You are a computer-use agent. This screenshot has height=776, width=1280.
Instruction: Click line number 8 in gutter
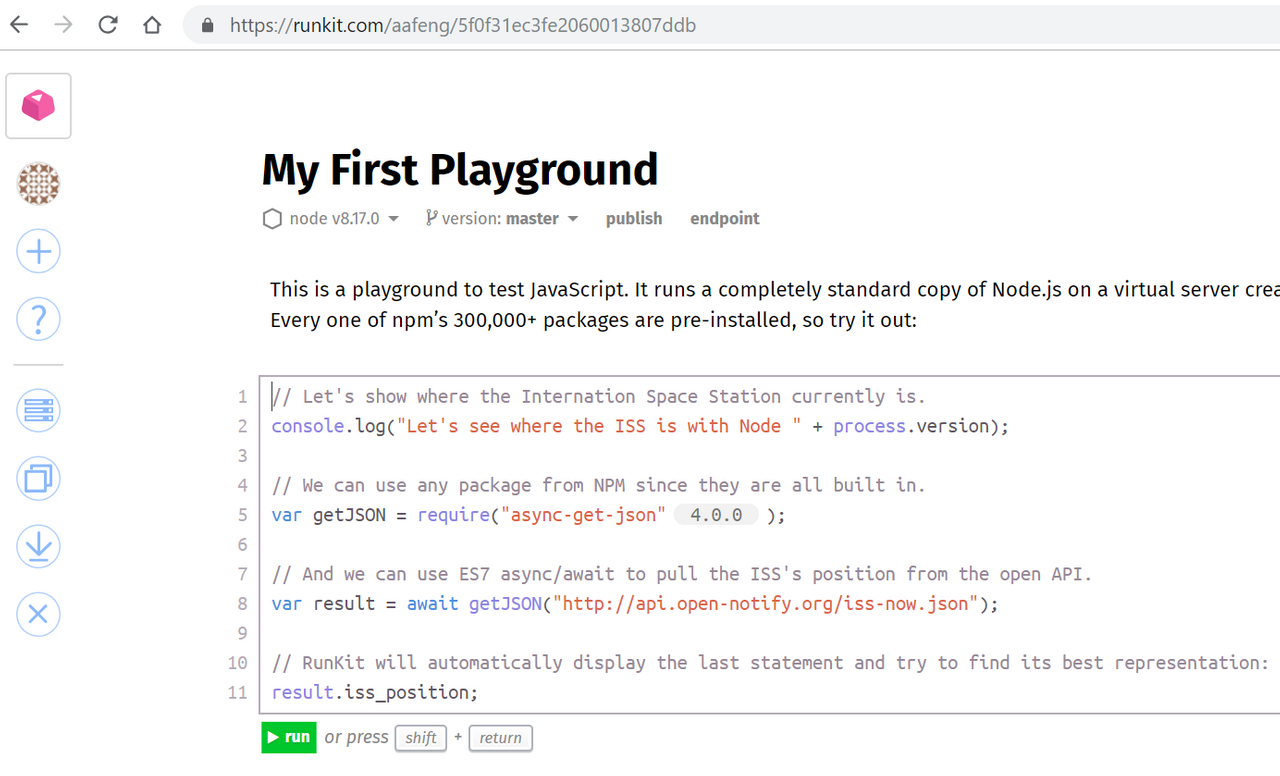242,604
